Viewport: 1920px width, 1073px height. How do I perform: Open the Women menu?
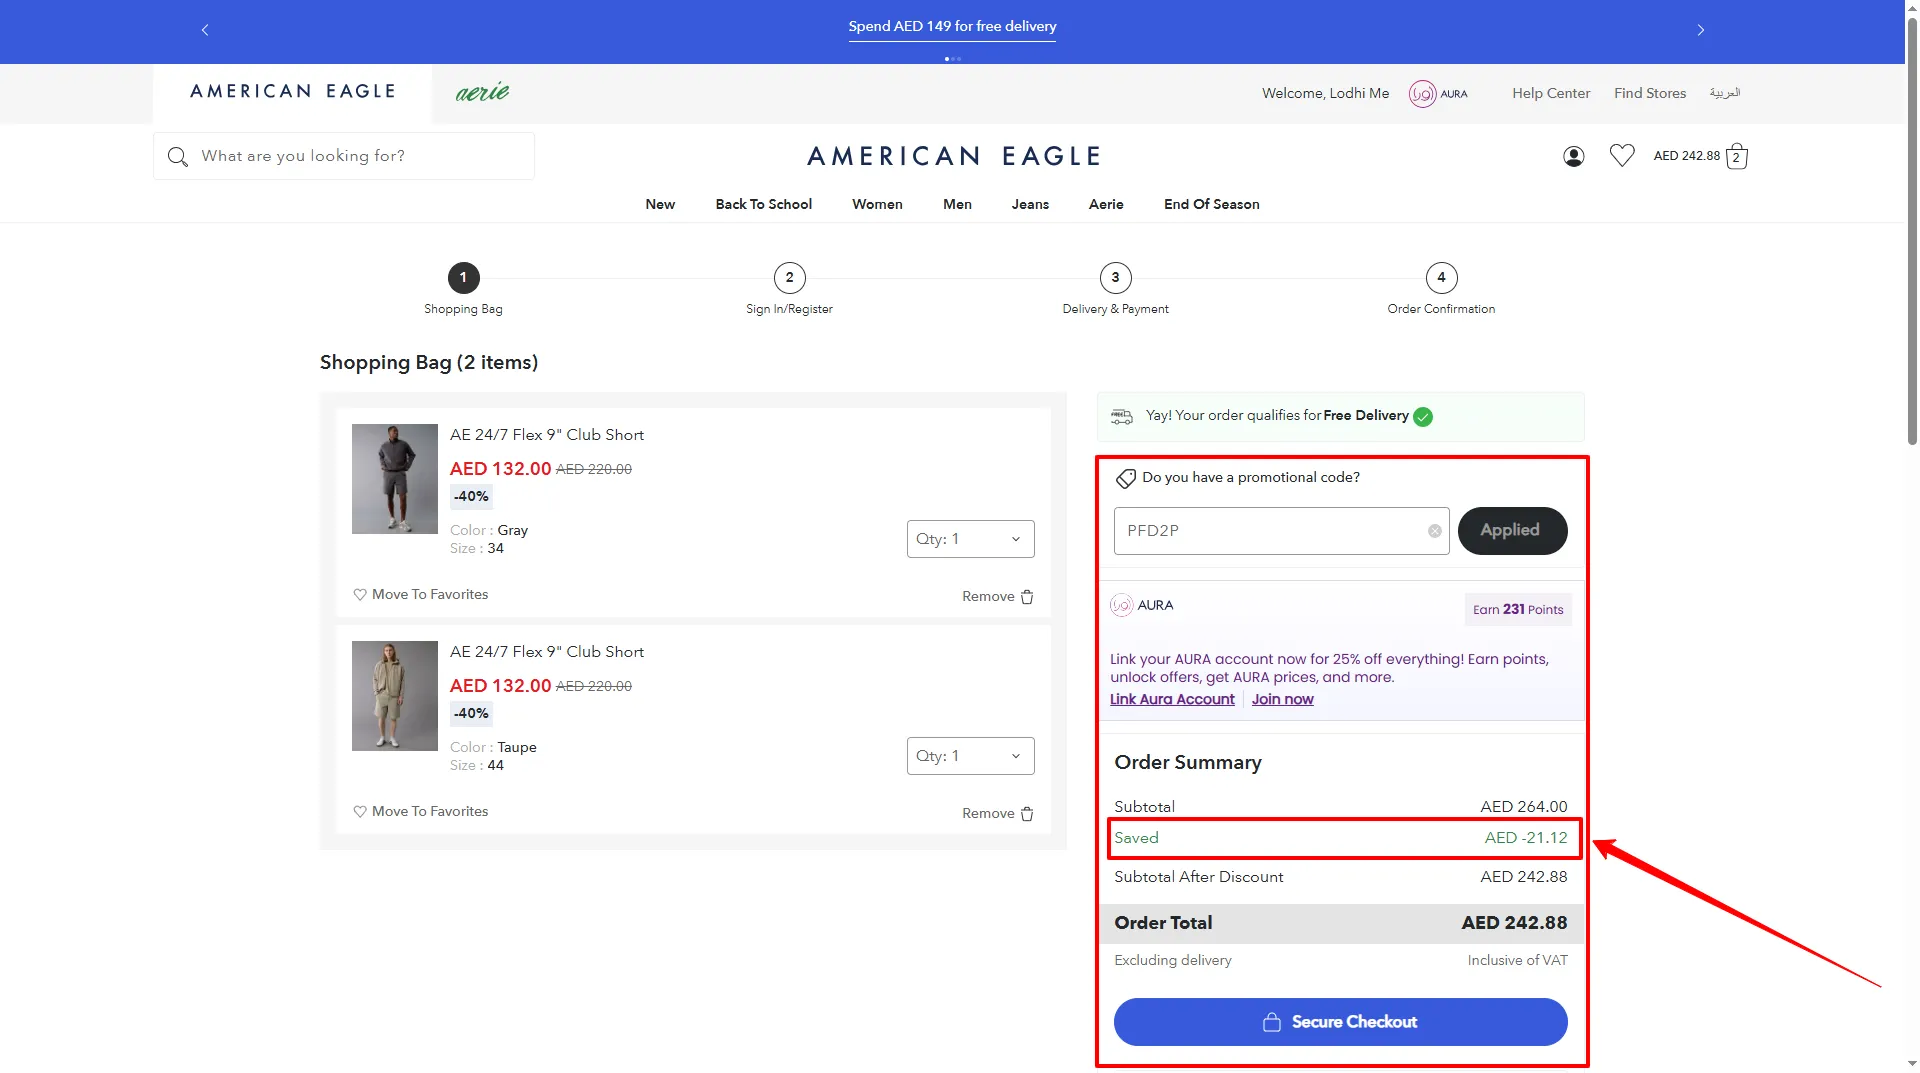pyautogui.click(x=877, y=204)
